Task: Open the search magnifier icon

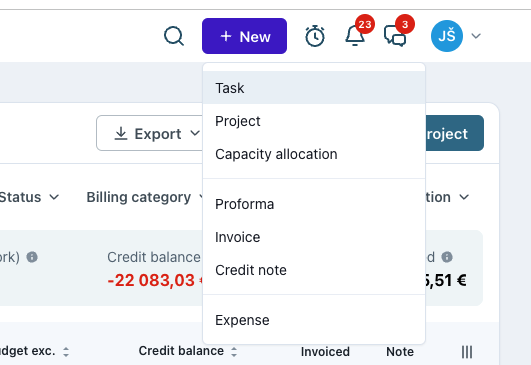Action: coord(174,36)
